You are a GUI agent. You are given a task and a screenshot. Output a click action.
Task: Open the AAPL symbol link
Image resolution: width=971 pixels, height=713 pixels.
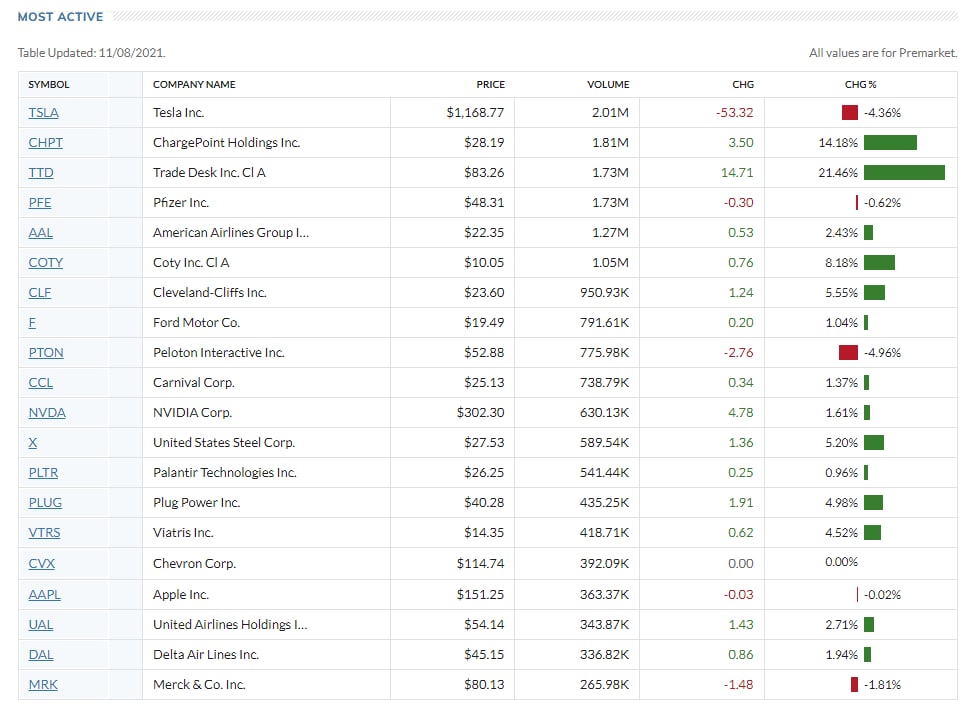pos(45,595)
